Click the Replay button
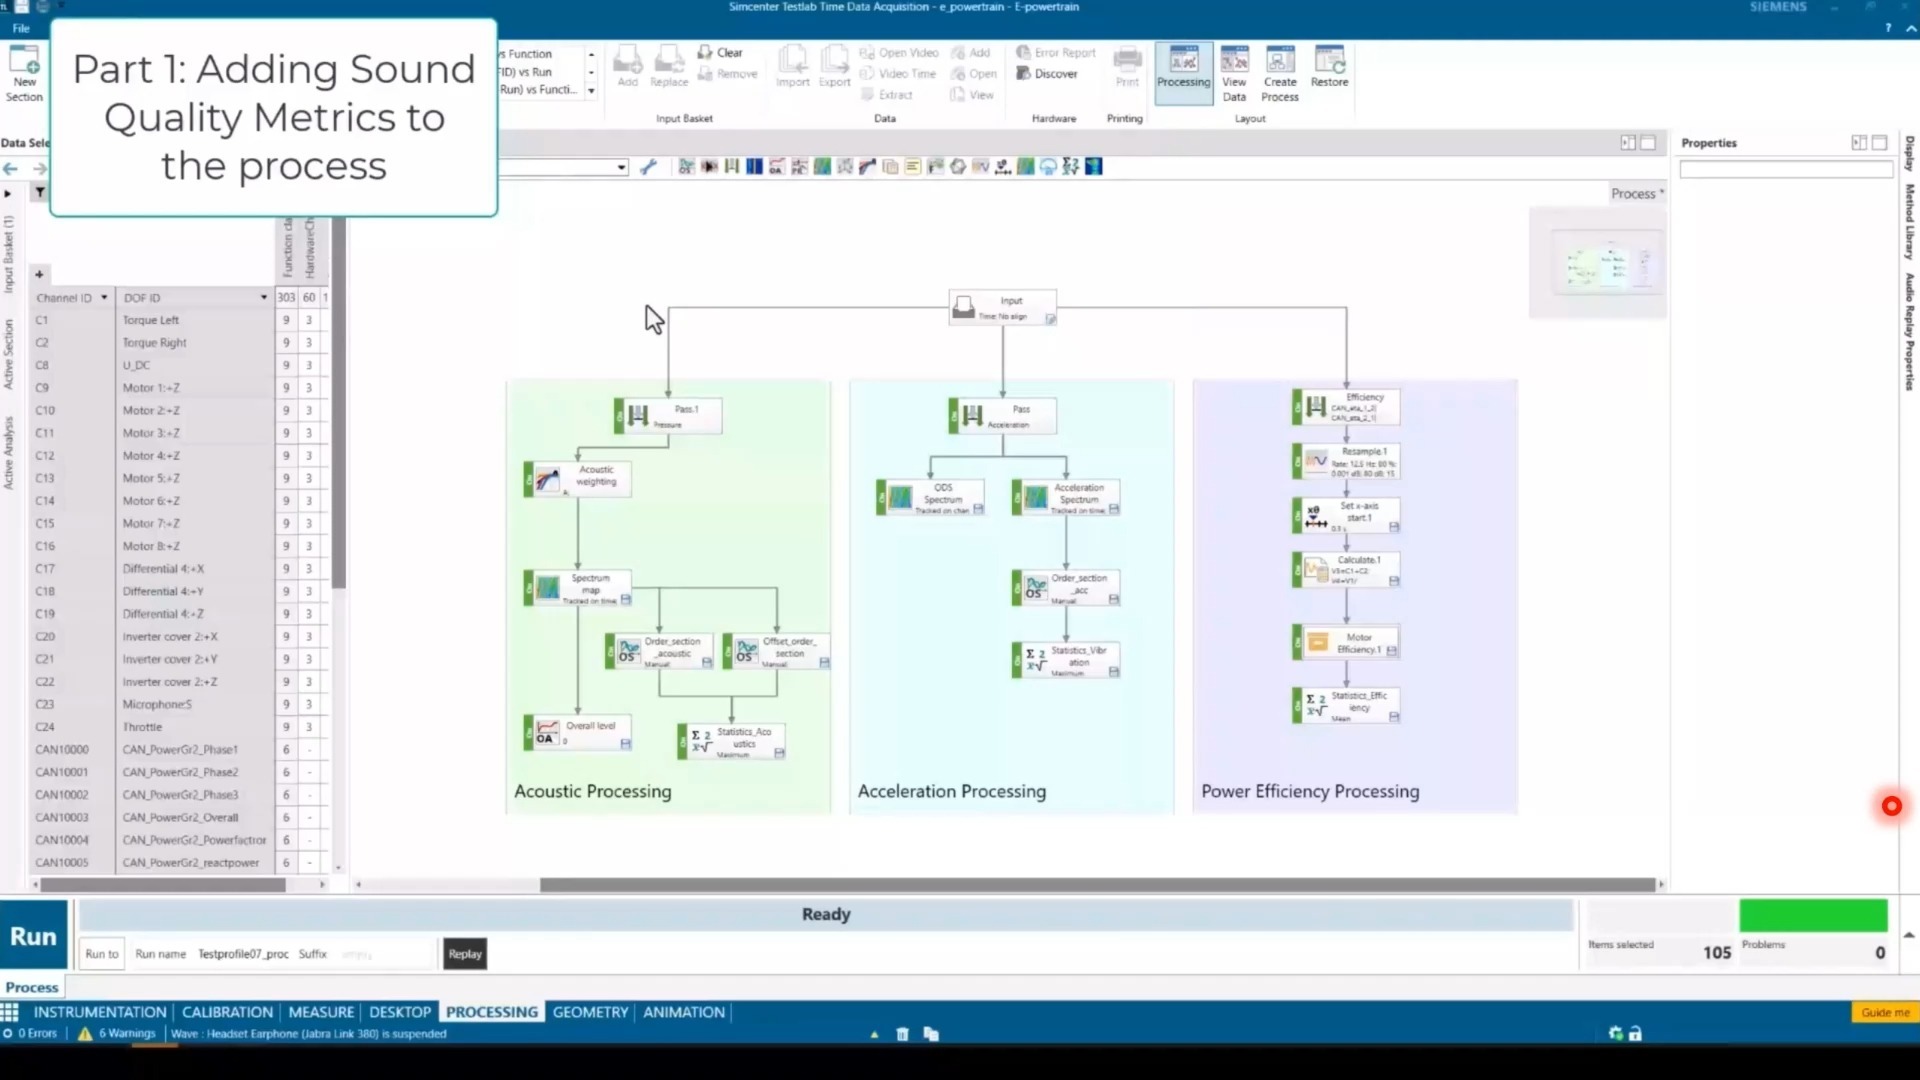The height and width of the screenshot is (1080, 1920). coord(465,954)
